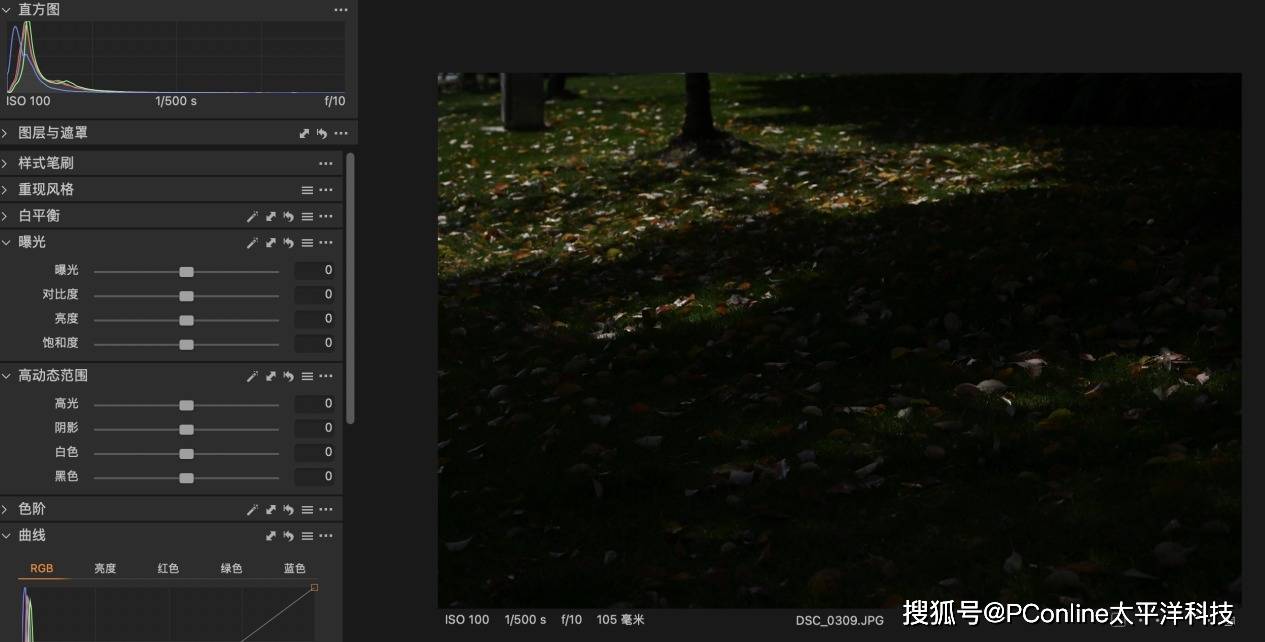The height and width of the screenshot is (642, 1265).
Task: Collapse the 曝光 panel
Action: tap(6, 242)
